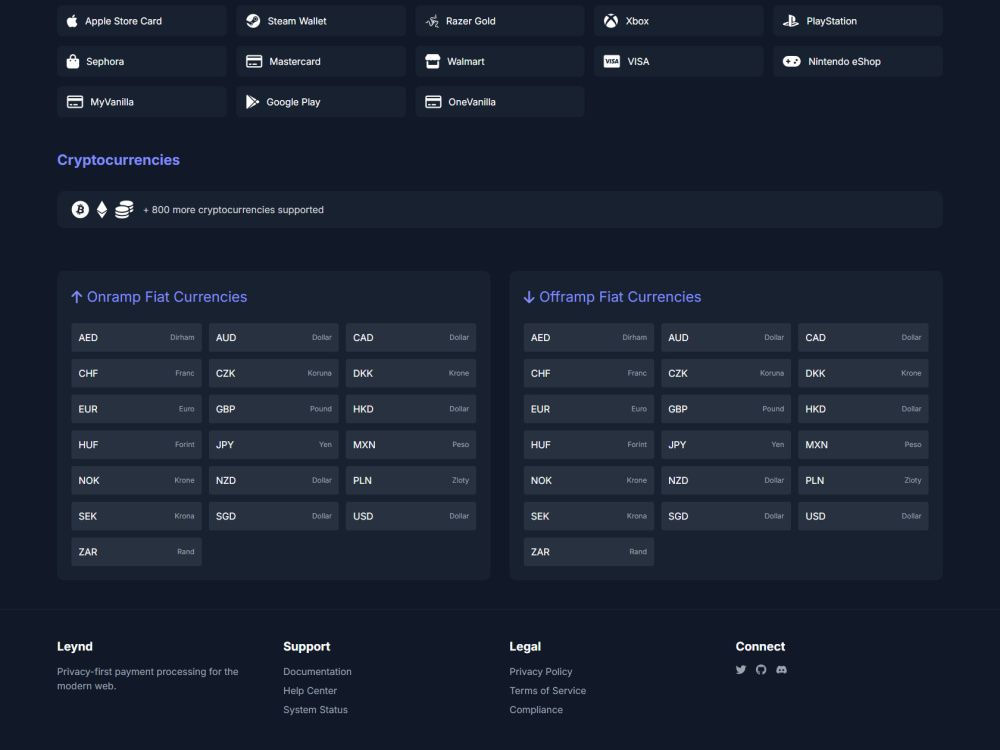This screenshot has width=1000, height=750.
Task: Click the Mastercard card icon
Action: coord(254,61)
